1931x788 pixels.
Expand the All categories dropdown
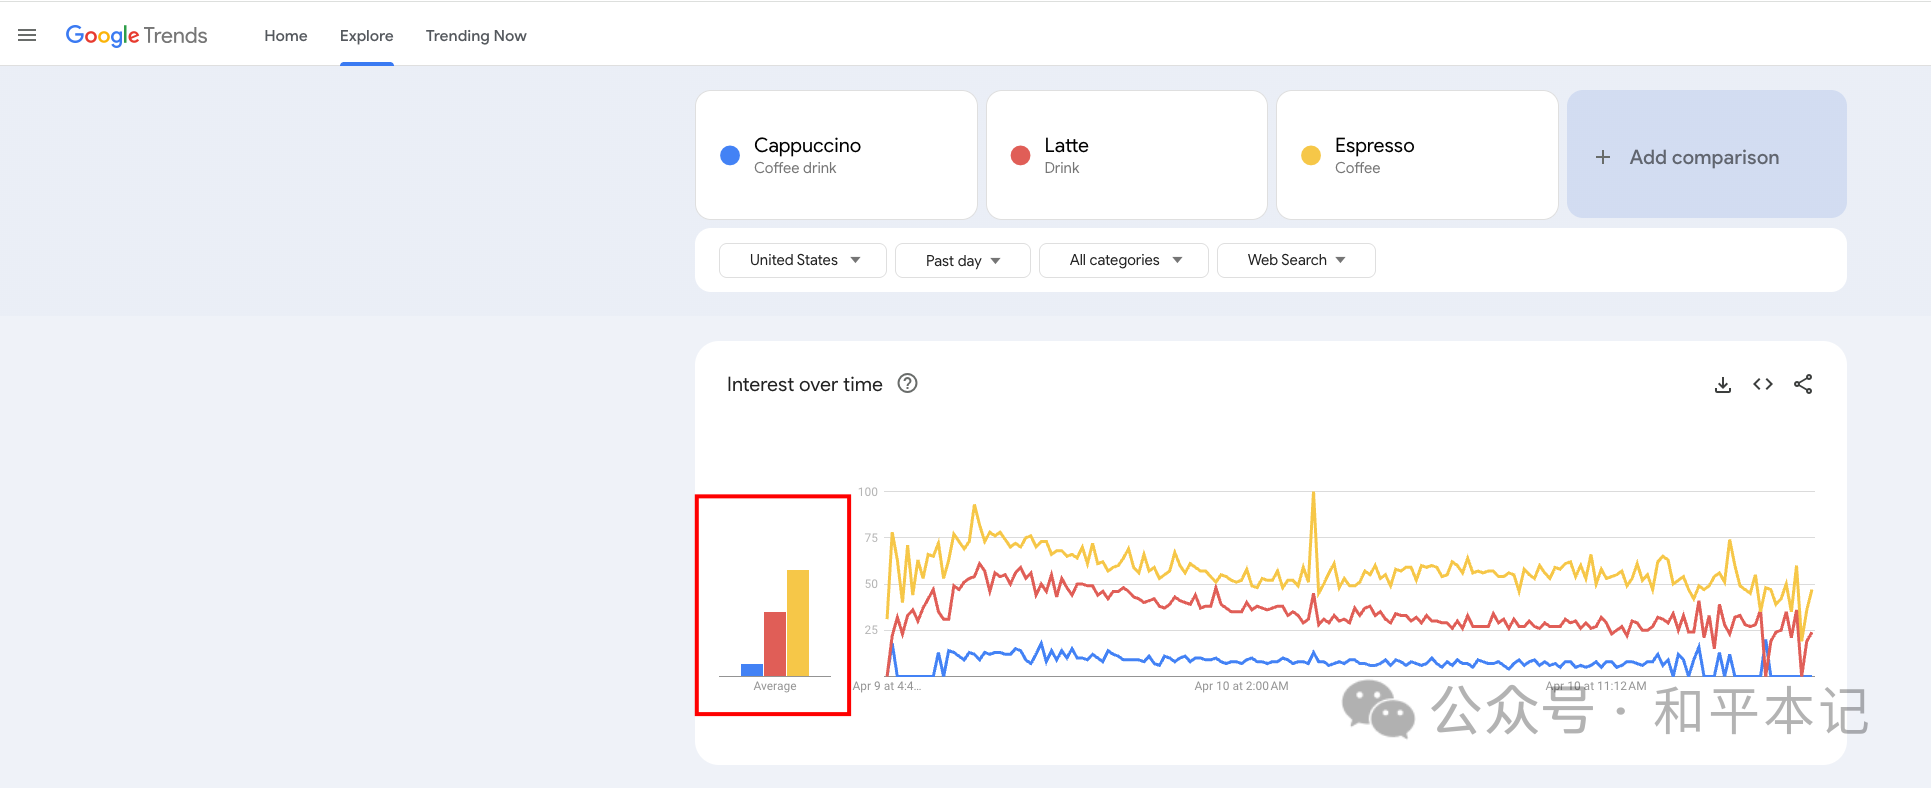[1124, 260]
